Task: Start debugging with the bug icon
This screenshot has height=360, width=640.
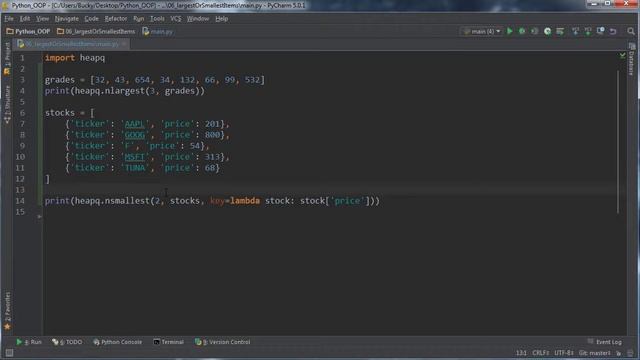Action: [522, 31]
